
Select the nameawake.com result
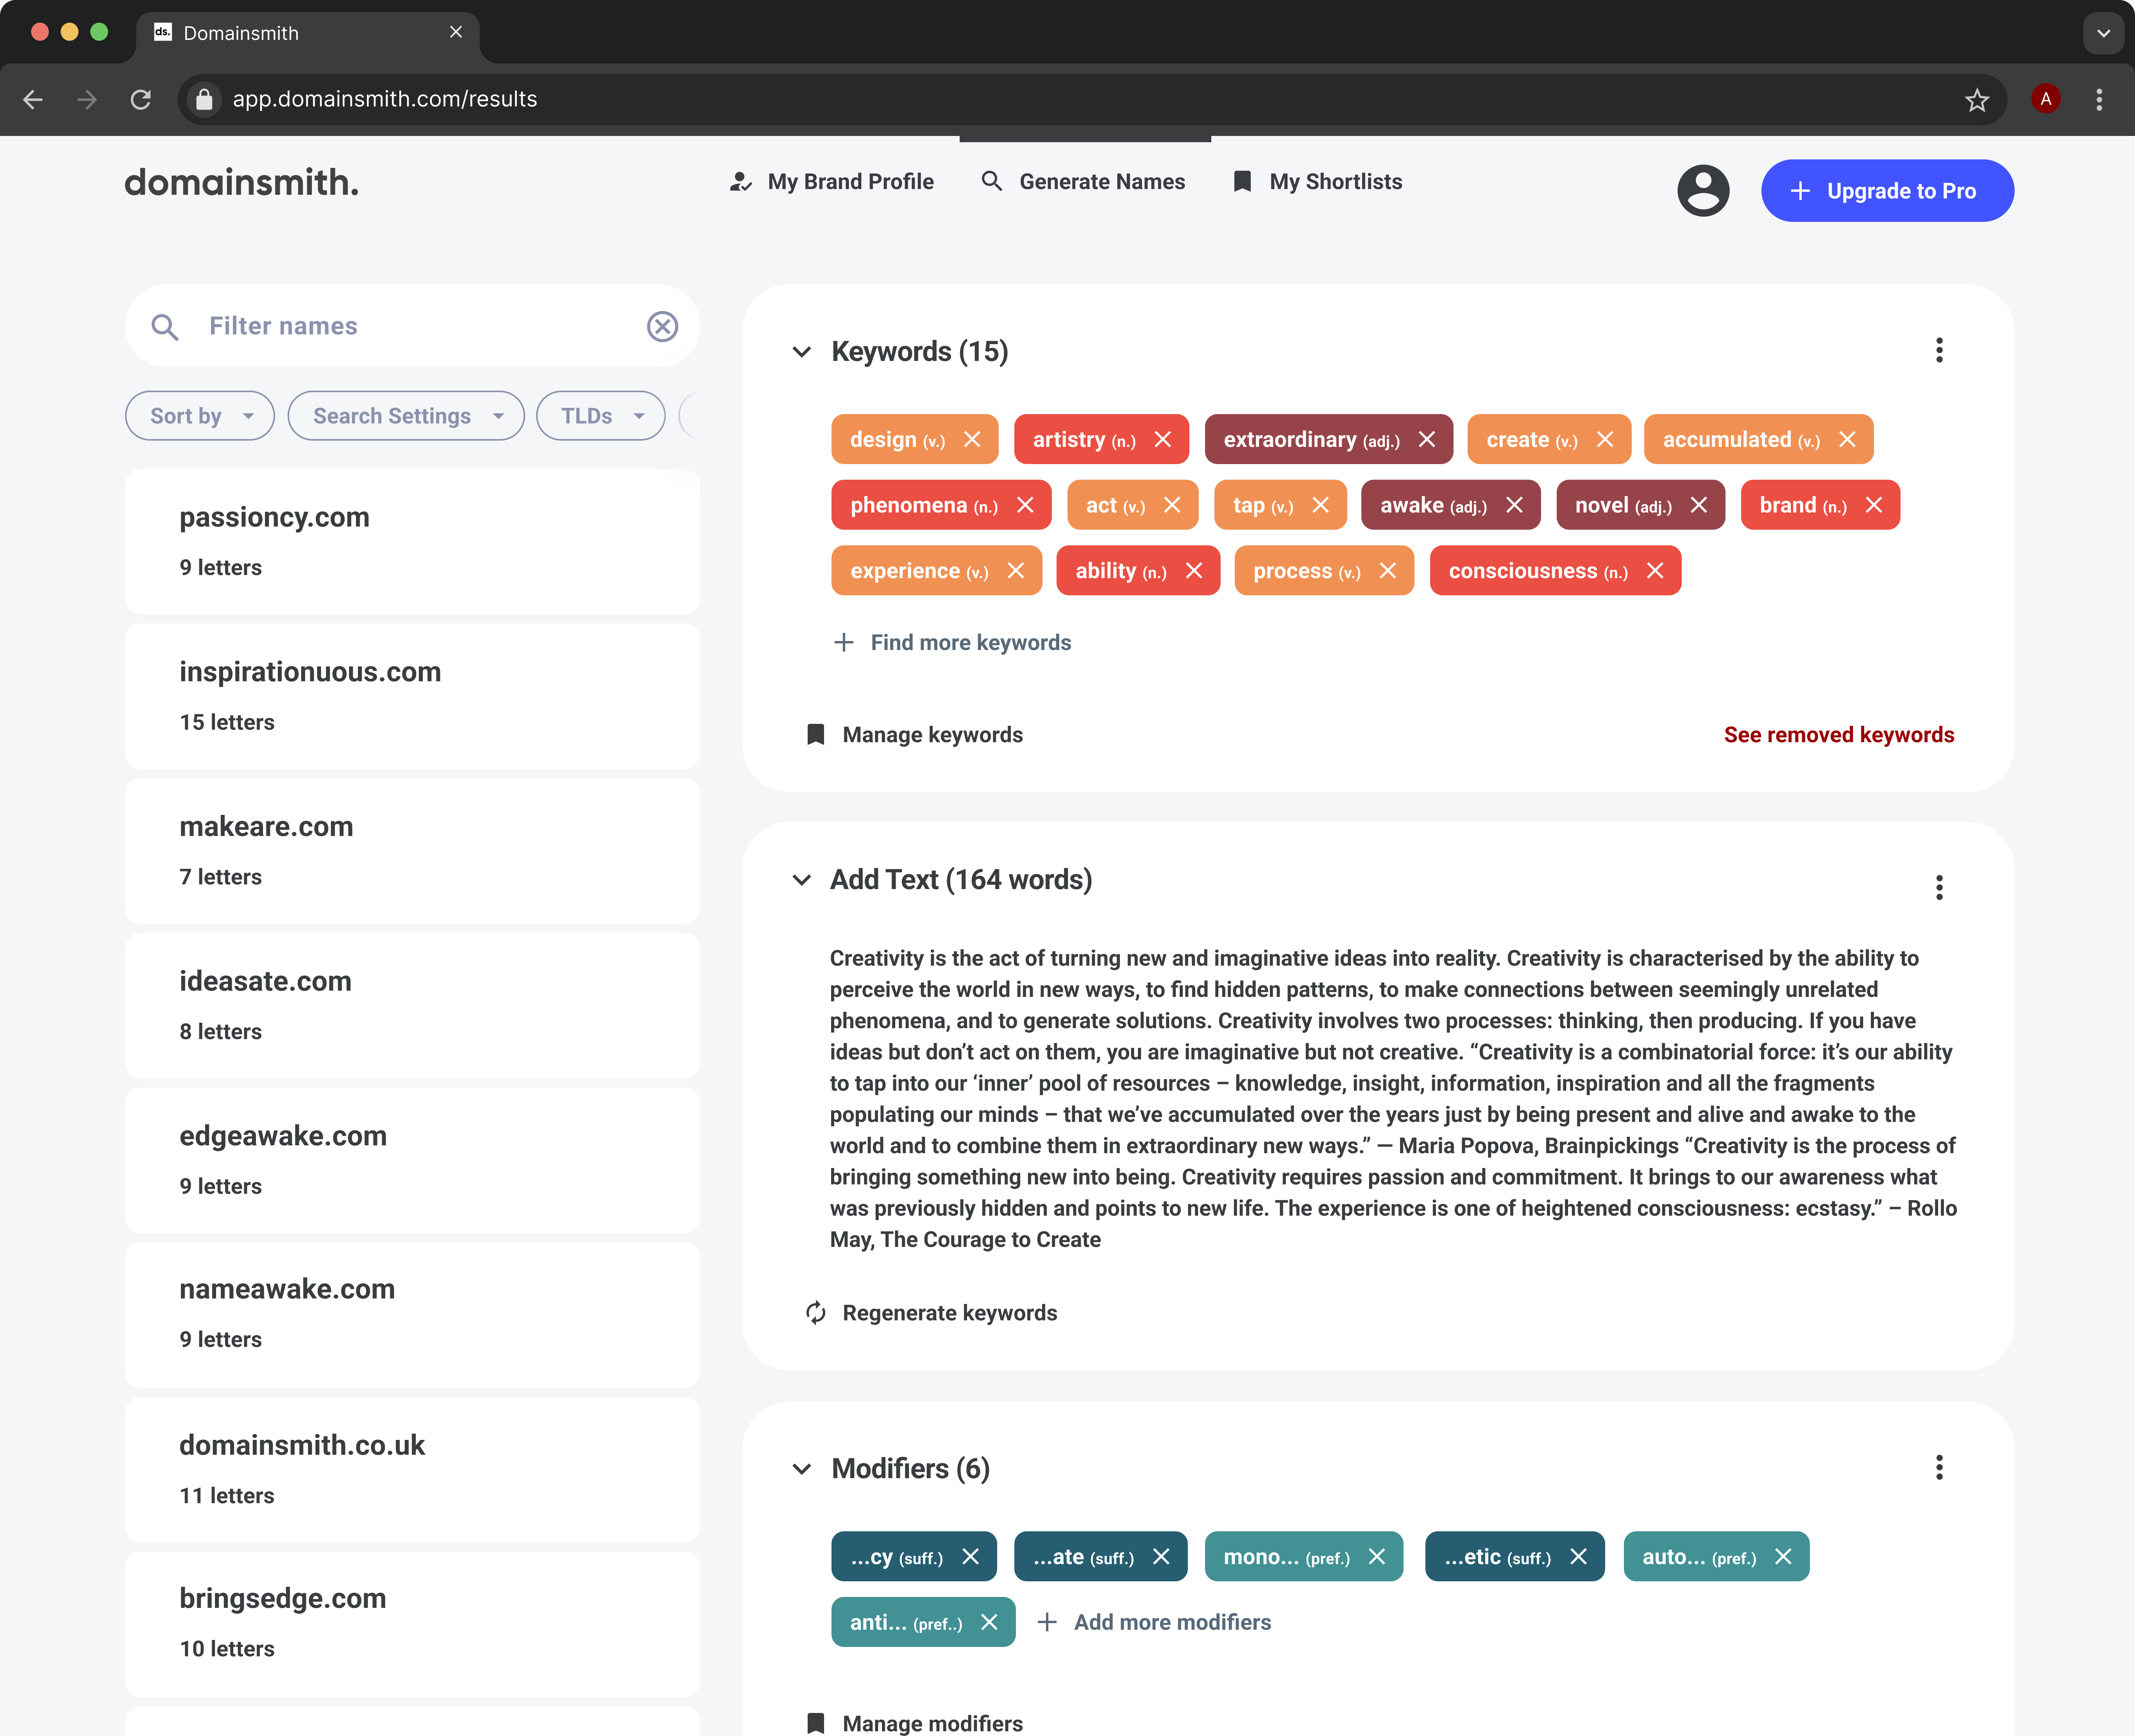[412, 1314]
